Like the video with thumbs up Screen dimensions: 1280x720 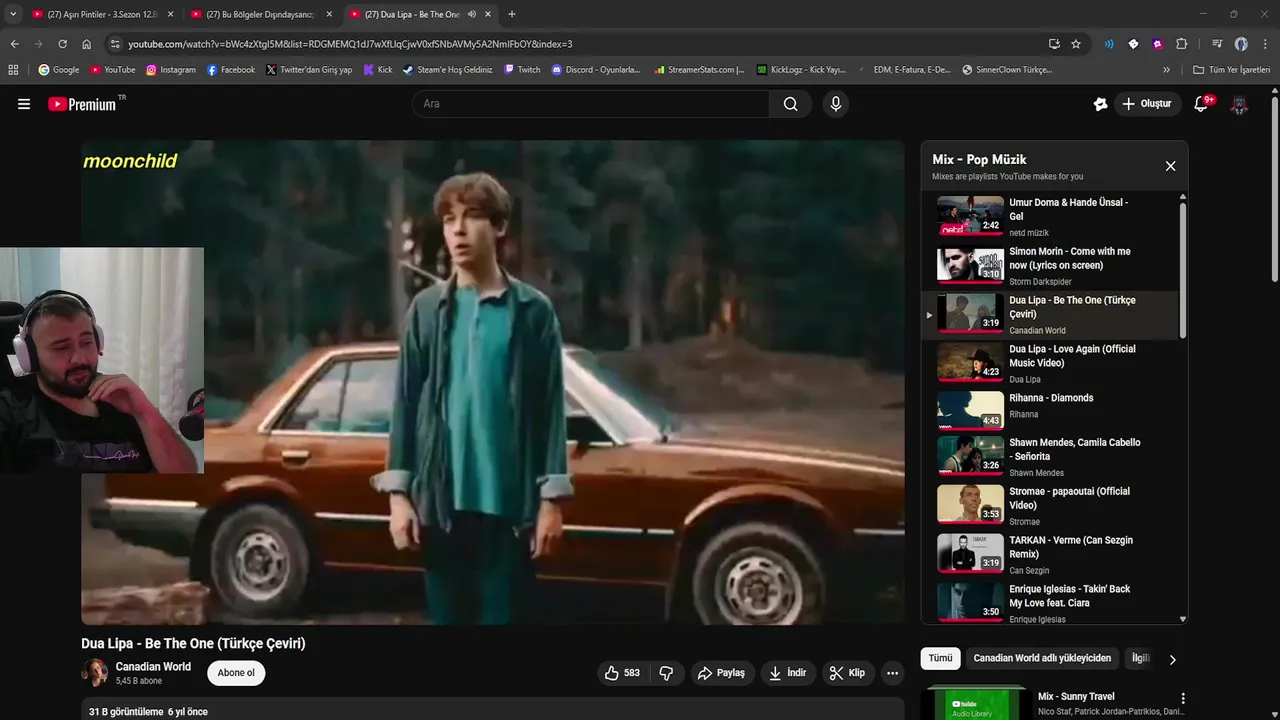pos(622,673)
